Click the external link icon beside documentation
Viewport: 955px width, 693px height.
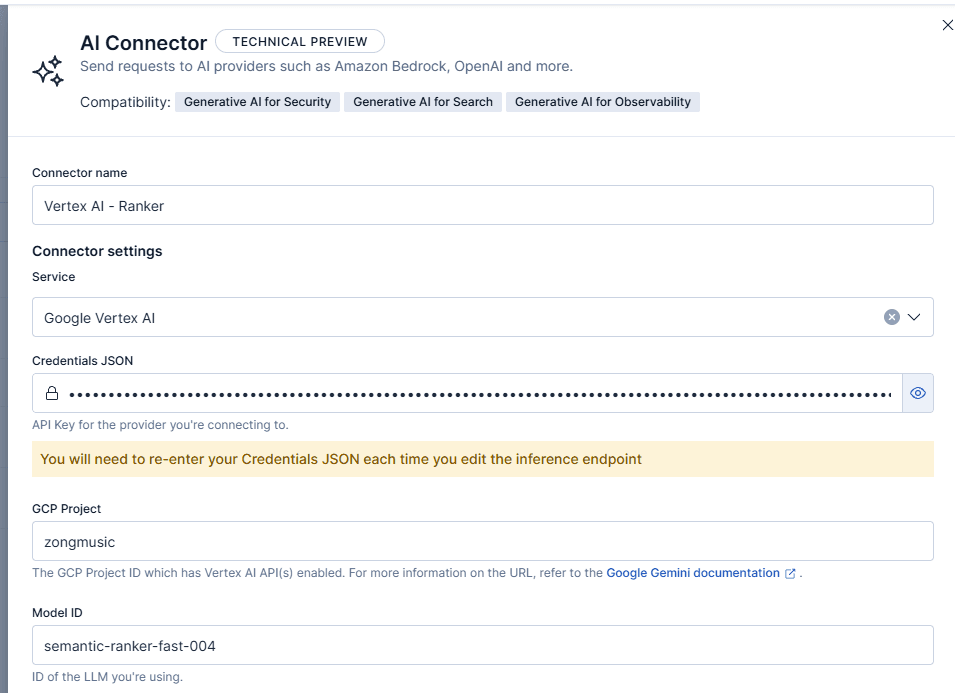pos(790,574)
